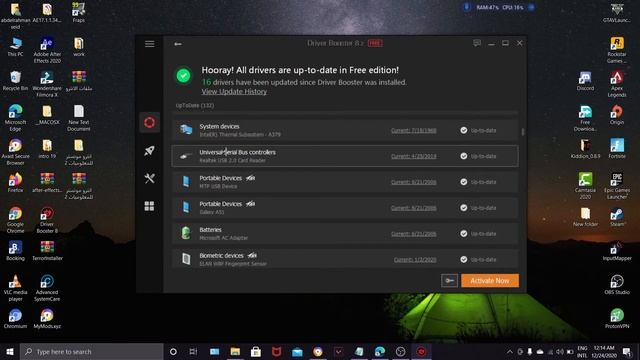Viewport: 640px width, 360px height.
Task: Open VLC media player desktop shortcut
Action: (x=15, y=288)
